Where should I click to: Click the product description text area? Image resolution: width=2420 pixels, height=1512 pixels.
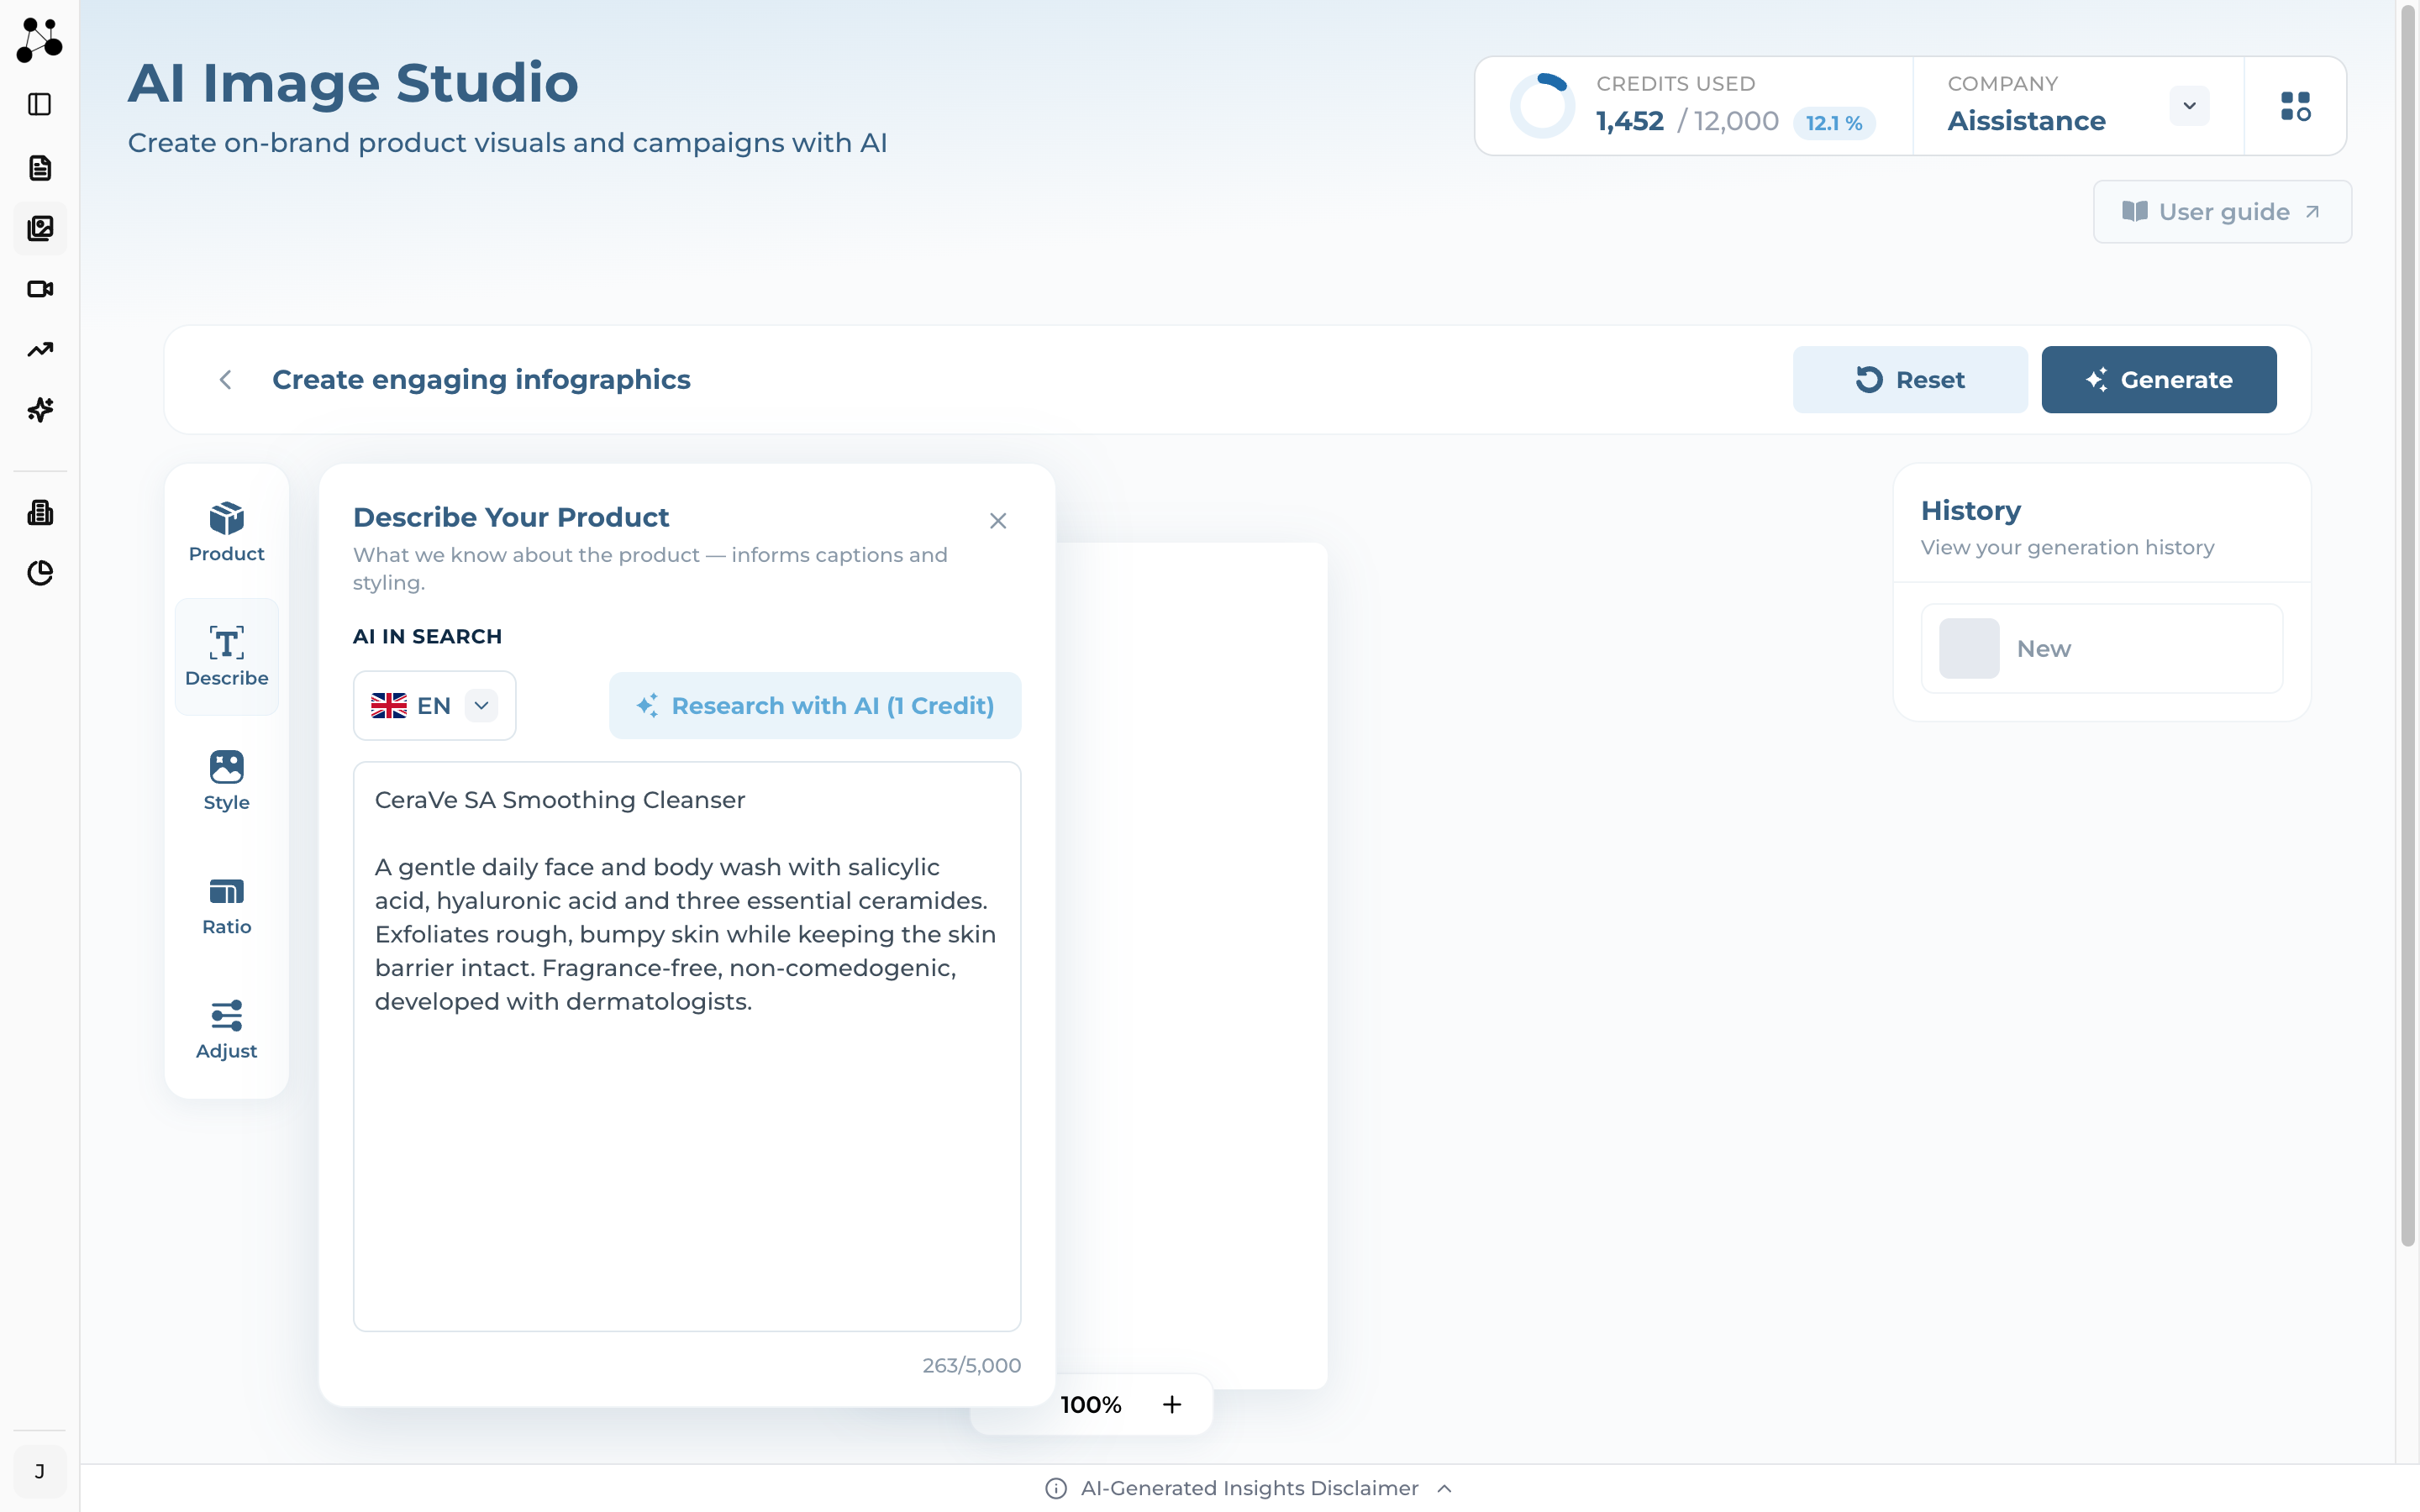[x=687, y=1046]
